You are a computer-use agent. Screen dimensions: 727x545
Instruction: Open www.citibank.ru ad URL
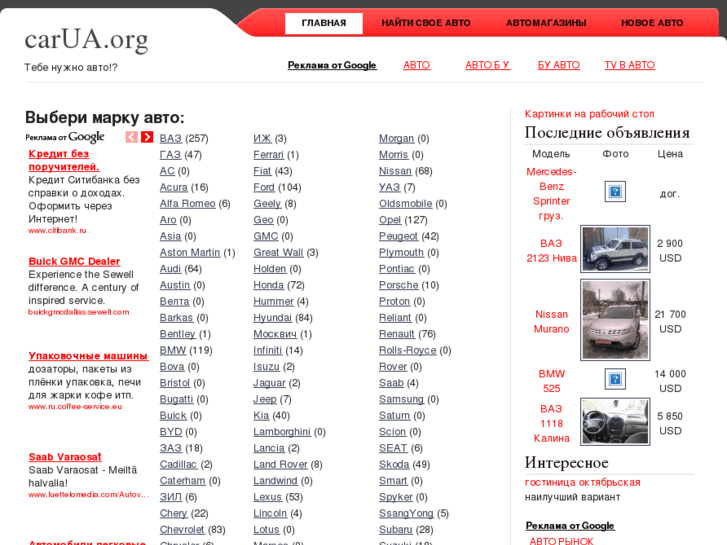tap(57, 230)
